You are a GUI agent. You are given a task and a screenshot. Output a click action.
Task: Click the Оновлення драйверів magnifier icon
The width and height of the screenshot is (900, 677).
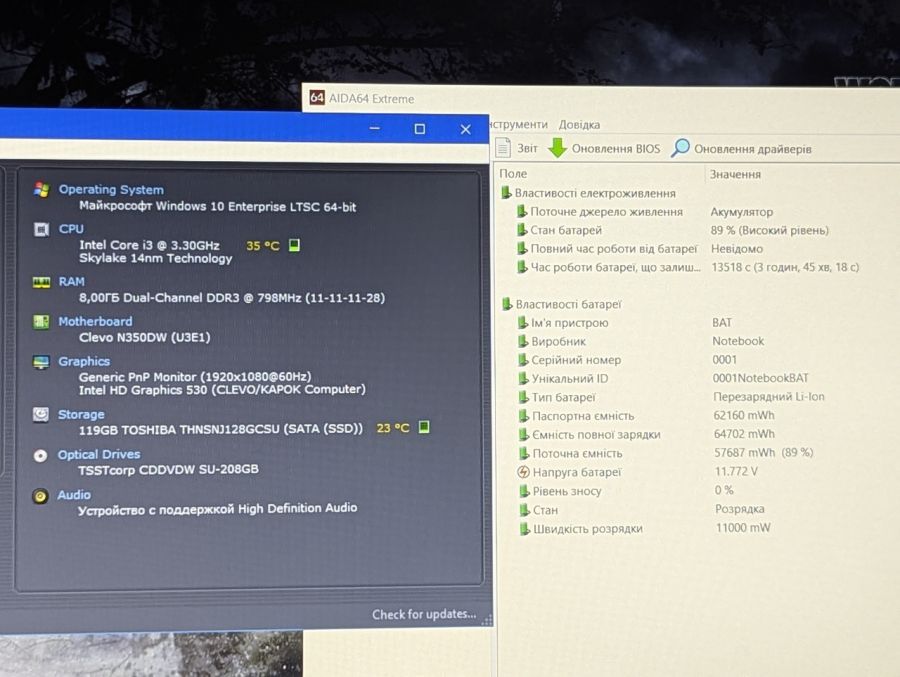680,148
